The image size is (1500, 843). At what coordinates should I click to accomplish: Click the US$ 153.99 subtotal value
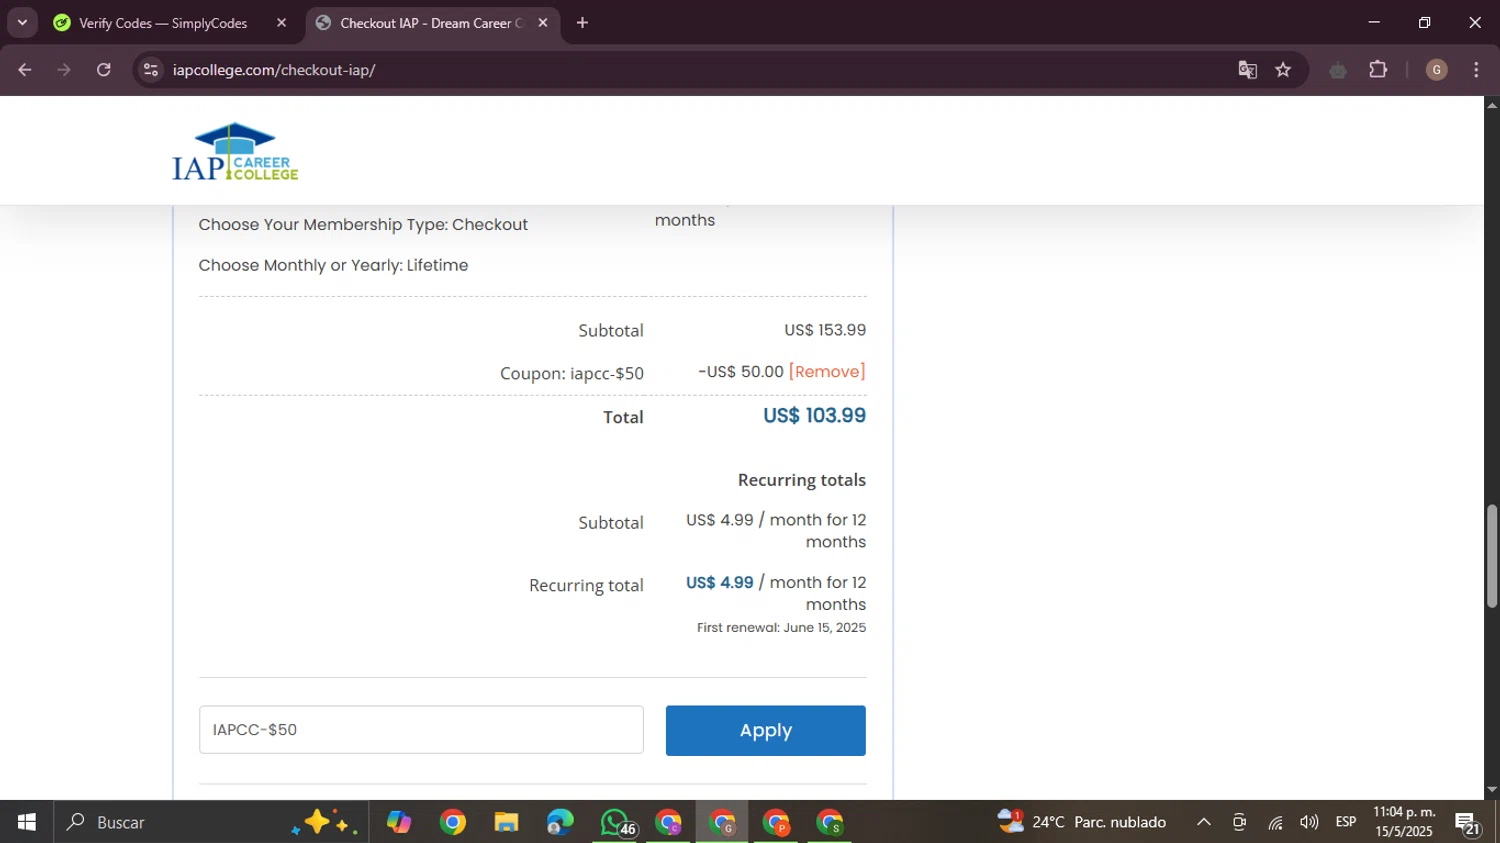tap(825, 330)
